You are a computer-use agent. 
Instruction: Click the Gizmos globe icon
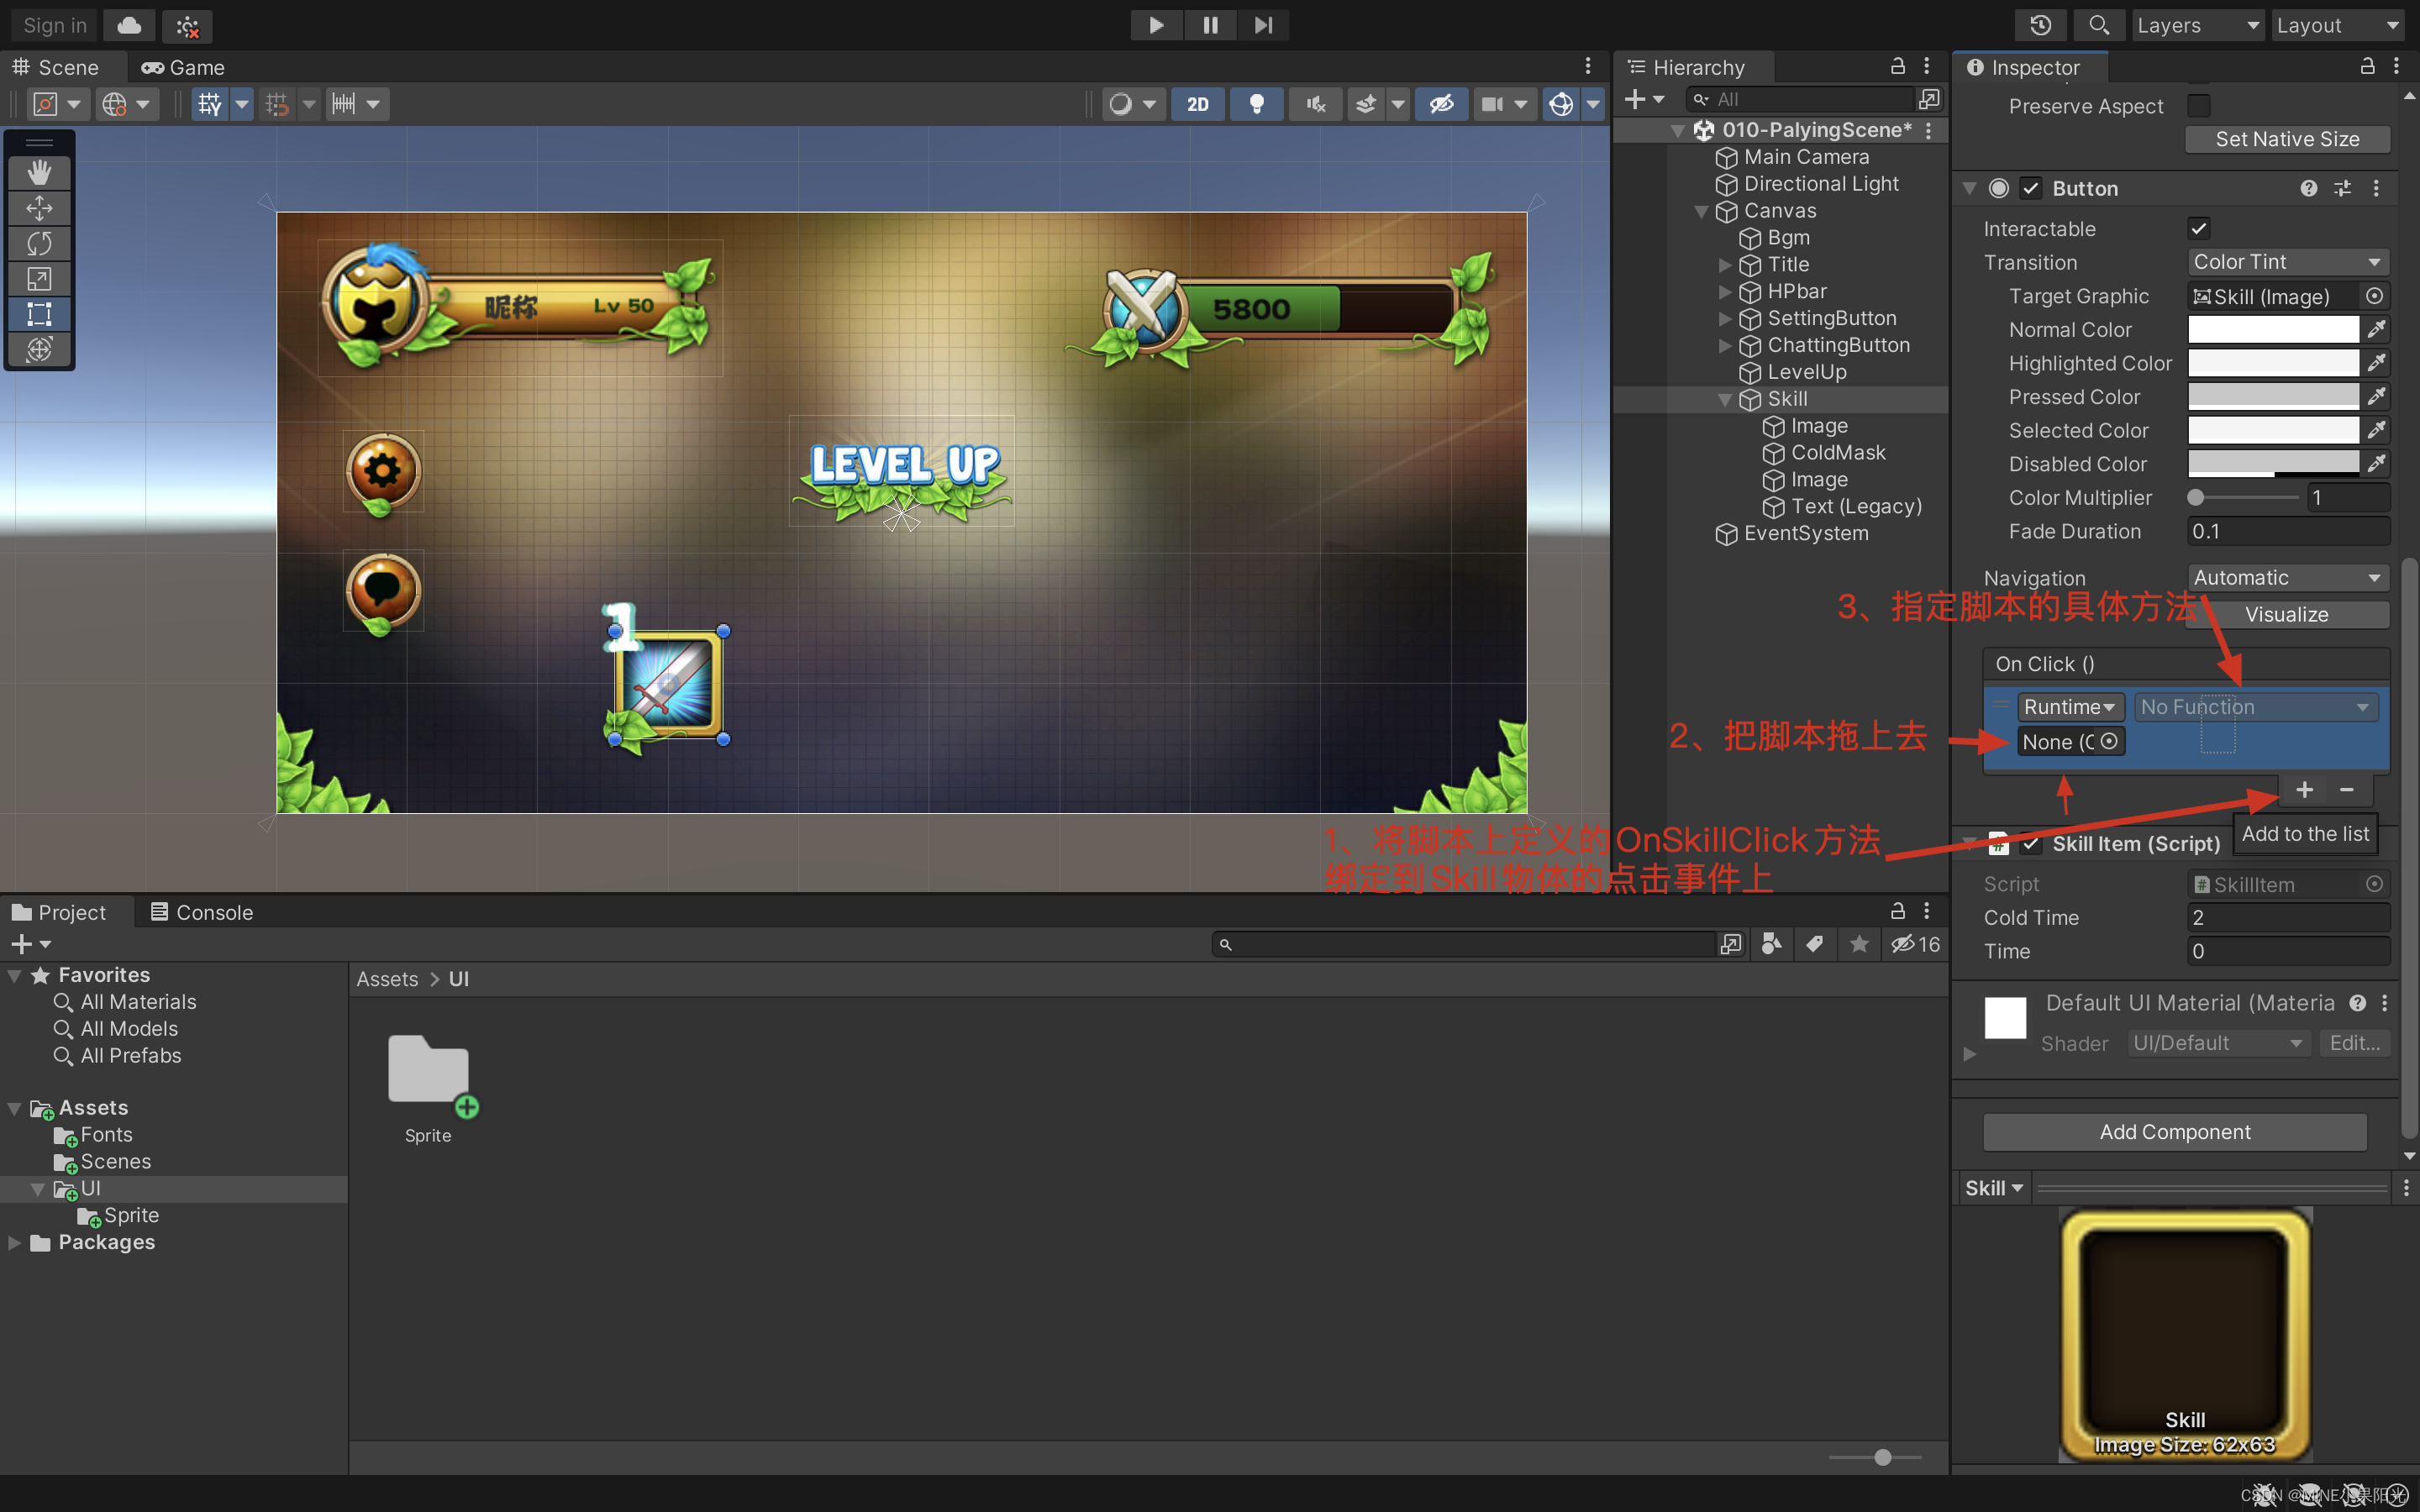coord(1561,104)
